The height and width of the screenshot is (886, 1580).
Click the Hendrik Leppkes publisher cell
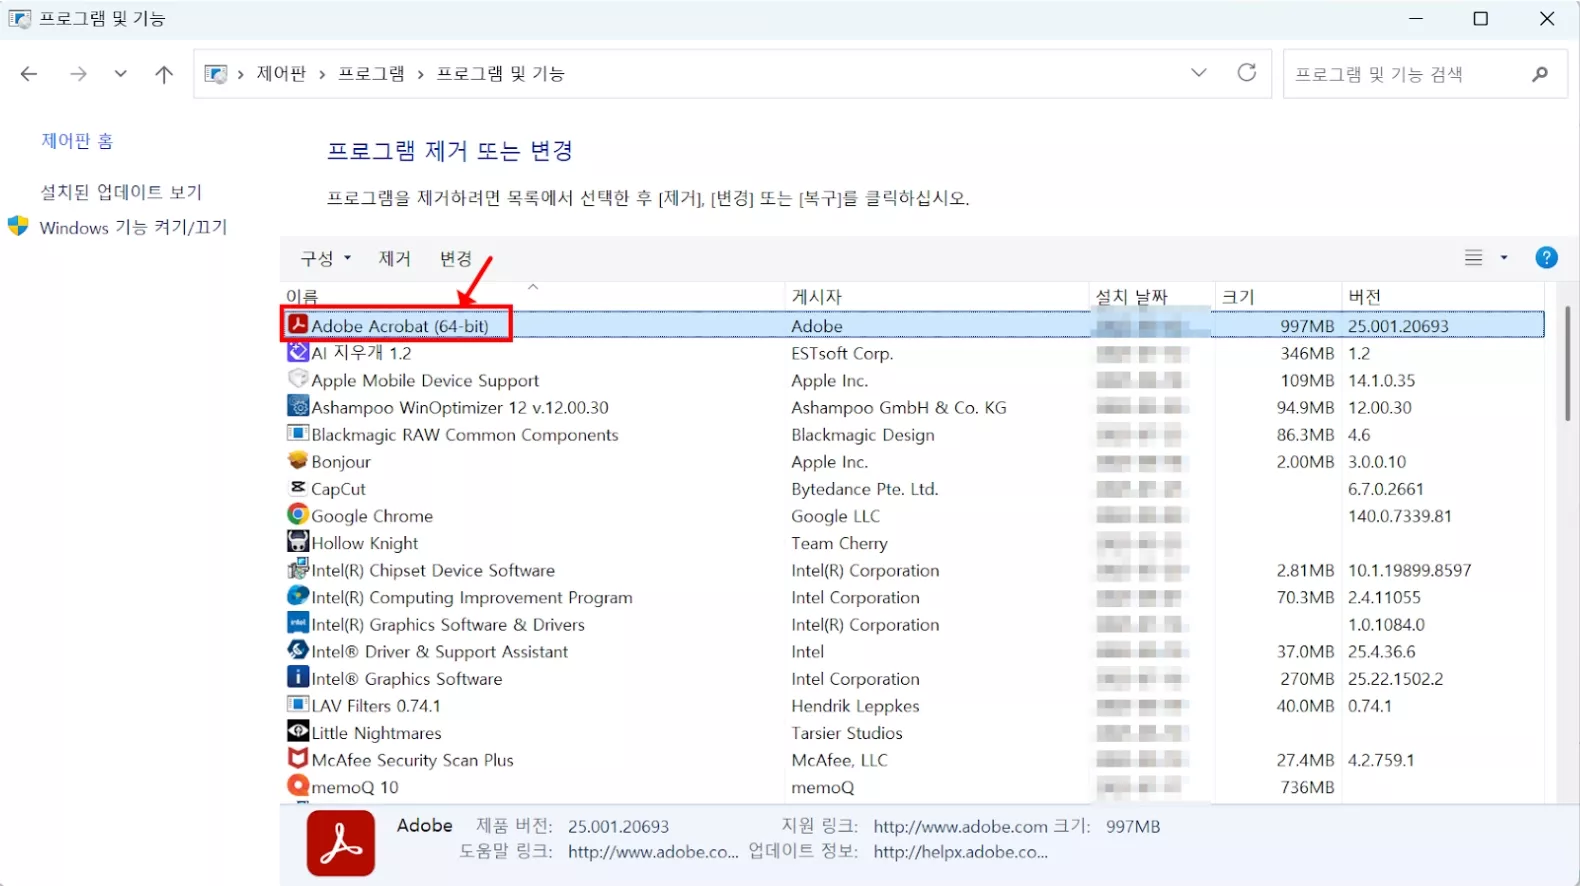click(855, 706)
